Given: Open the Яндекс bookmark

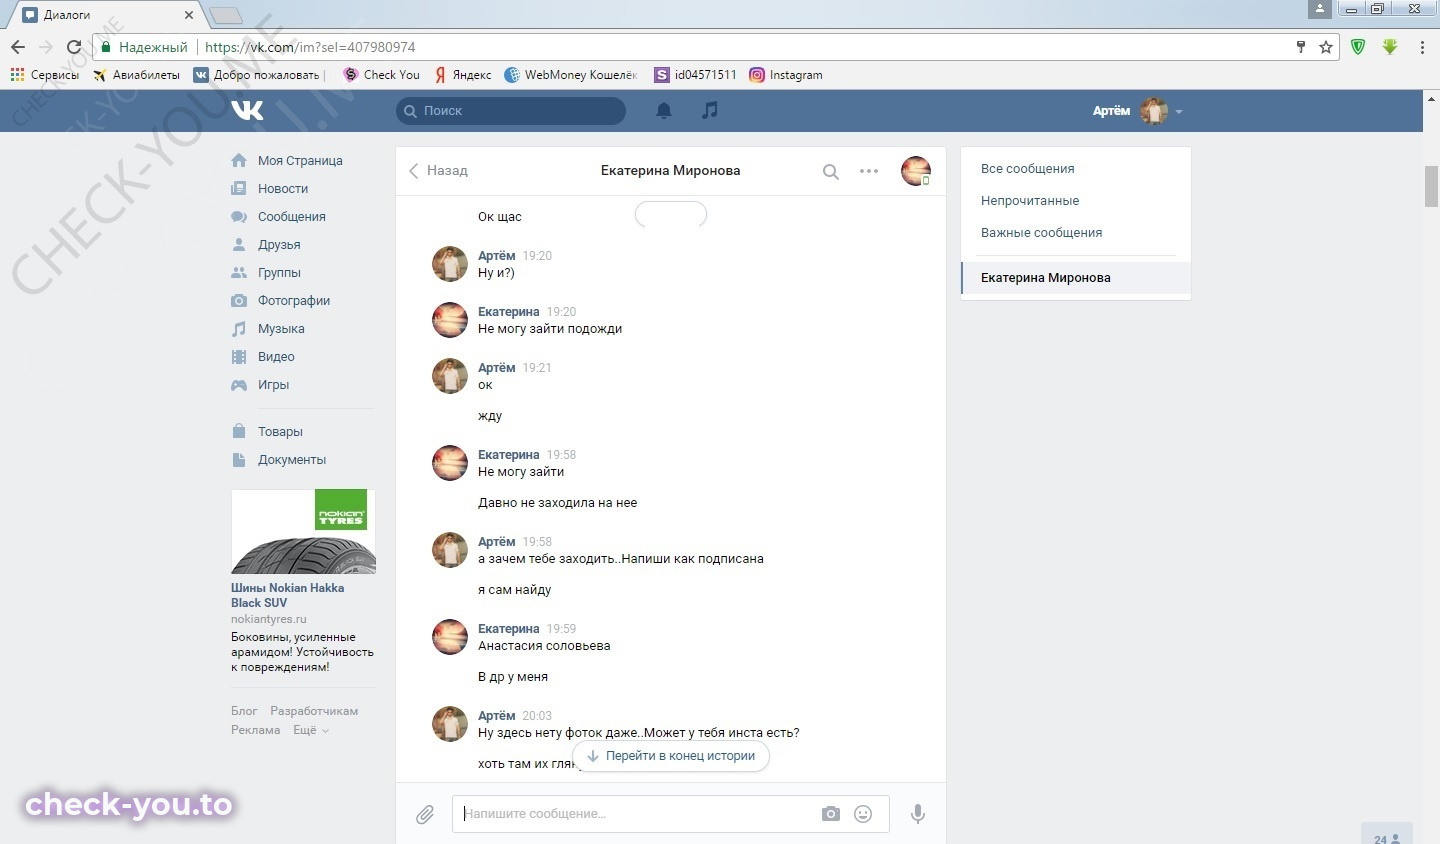Looking at the screenshot, I should point(463,75).
